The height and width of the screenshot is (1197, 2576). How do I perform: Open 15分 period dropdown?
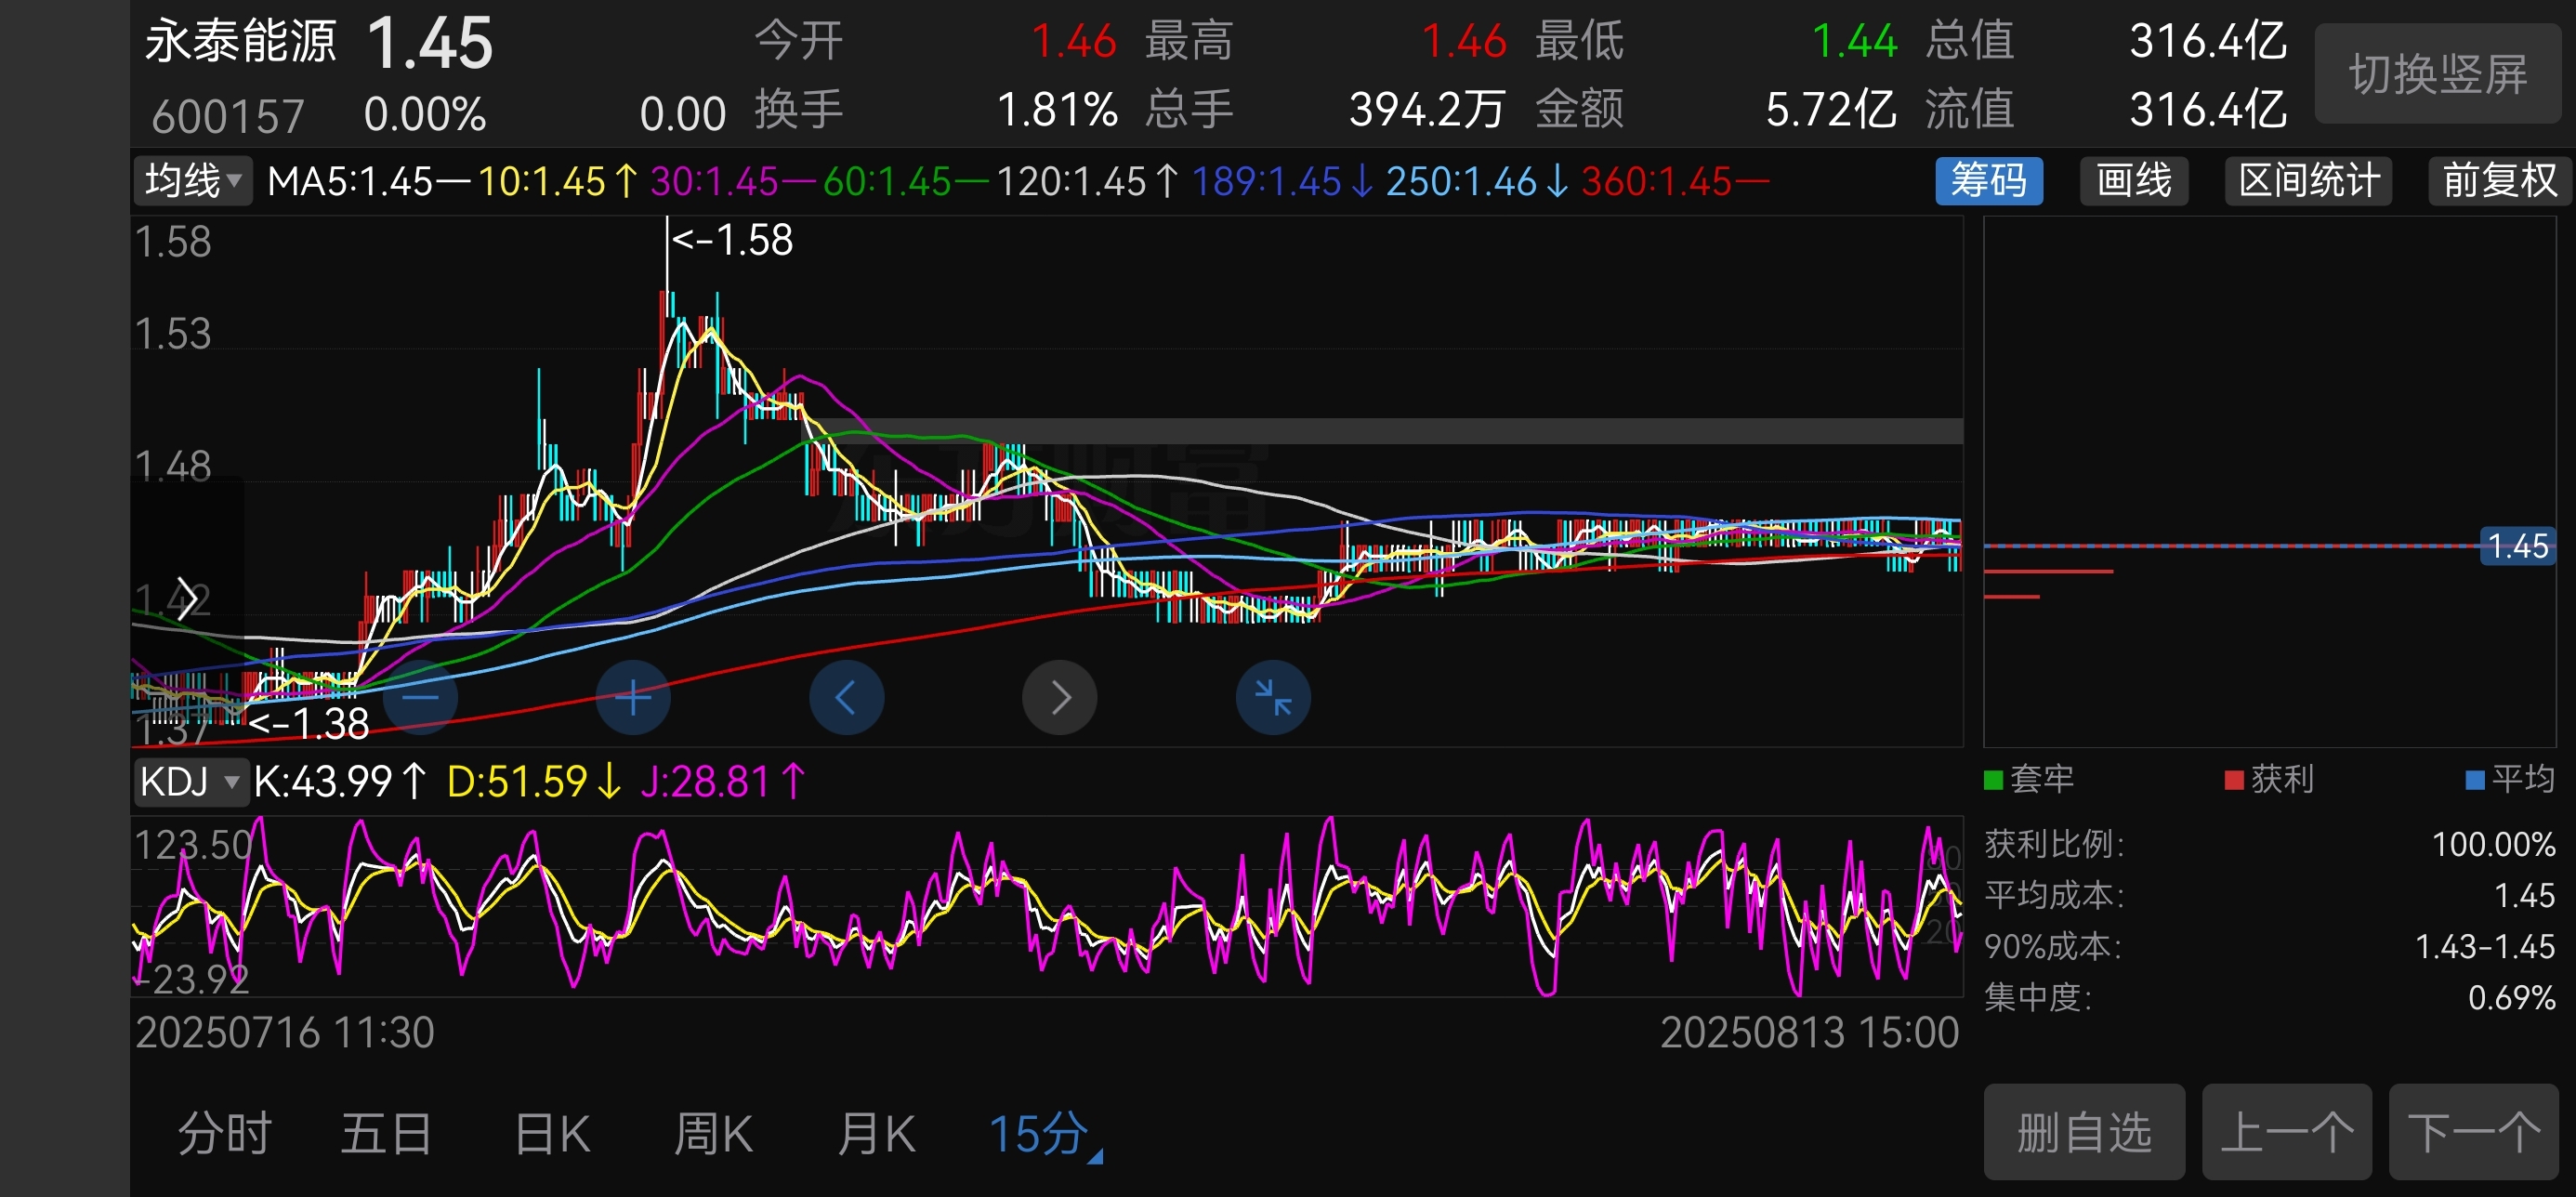1045,1134
